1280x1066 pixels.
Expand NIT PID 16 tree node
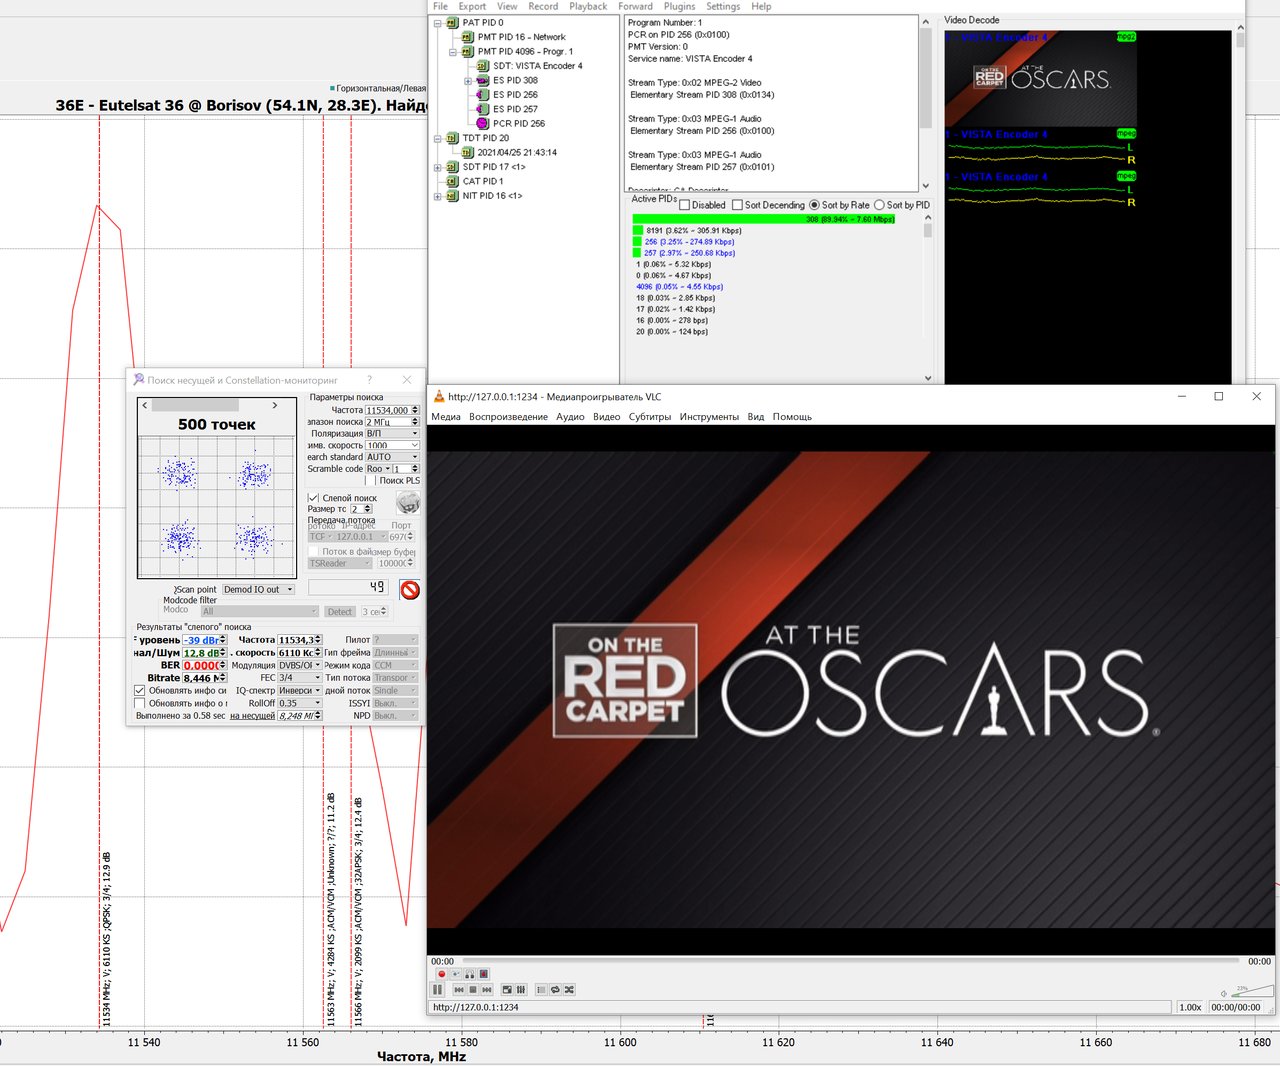438,196
